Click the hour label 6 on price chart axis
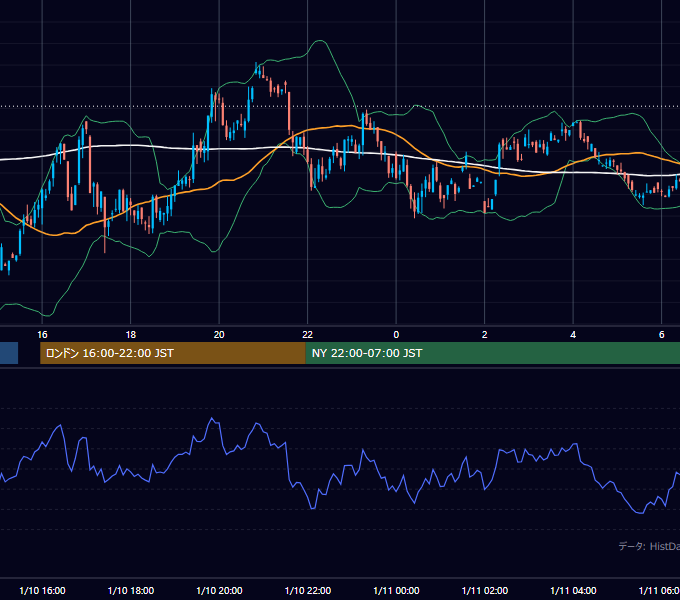 click(661, 335)
